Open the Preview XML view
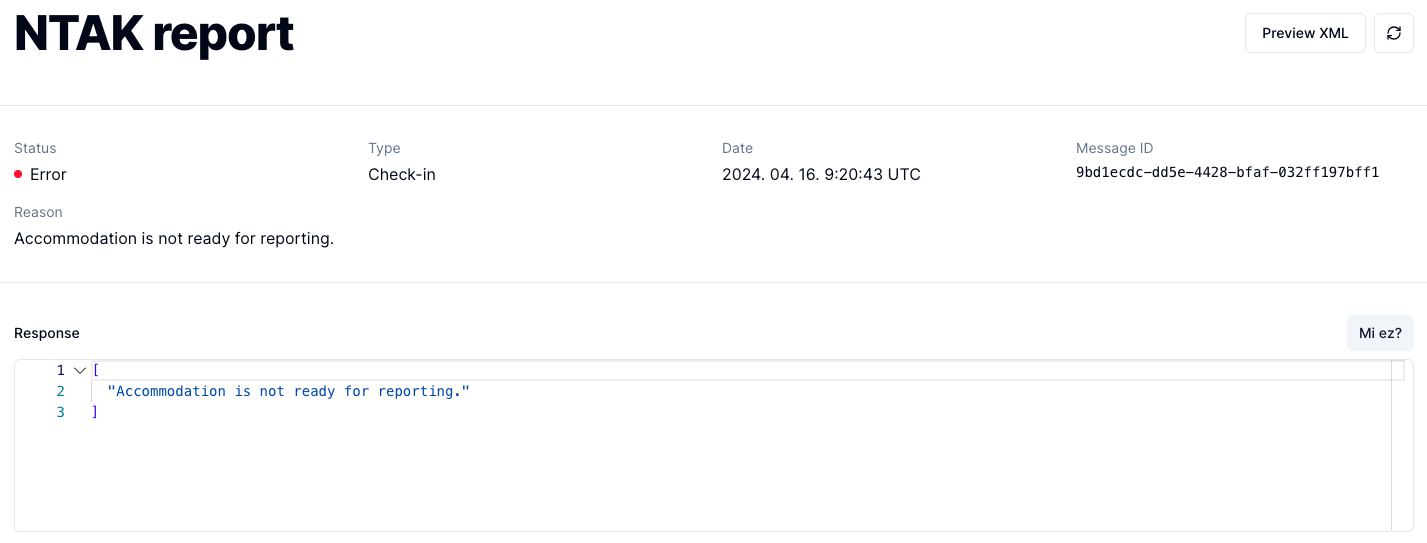1427x543 pixels. [1305, 33]
